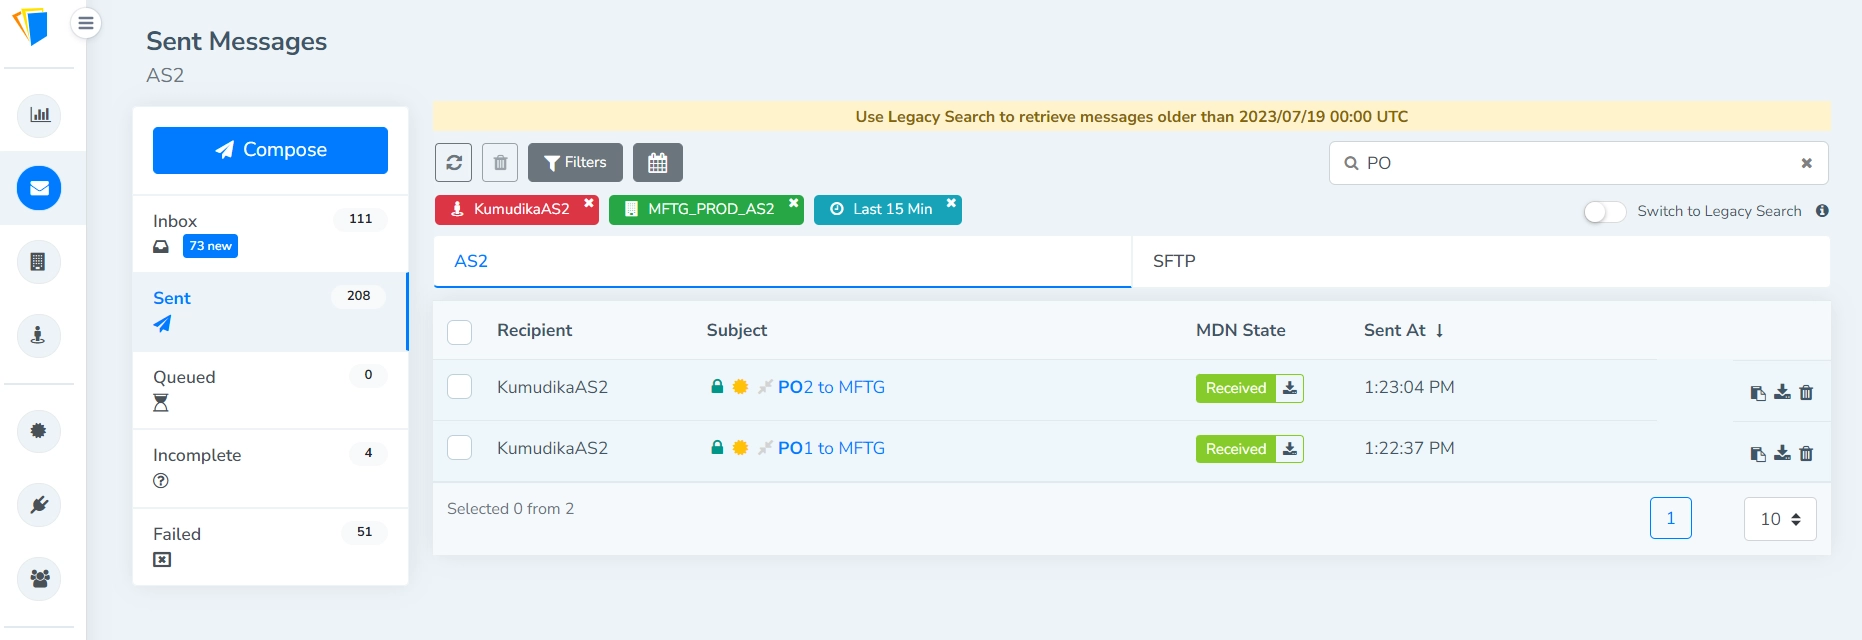Delete the PO2 to MFTG message
This screenshot has height=640, width=1862.
(x=1806, y=393)
